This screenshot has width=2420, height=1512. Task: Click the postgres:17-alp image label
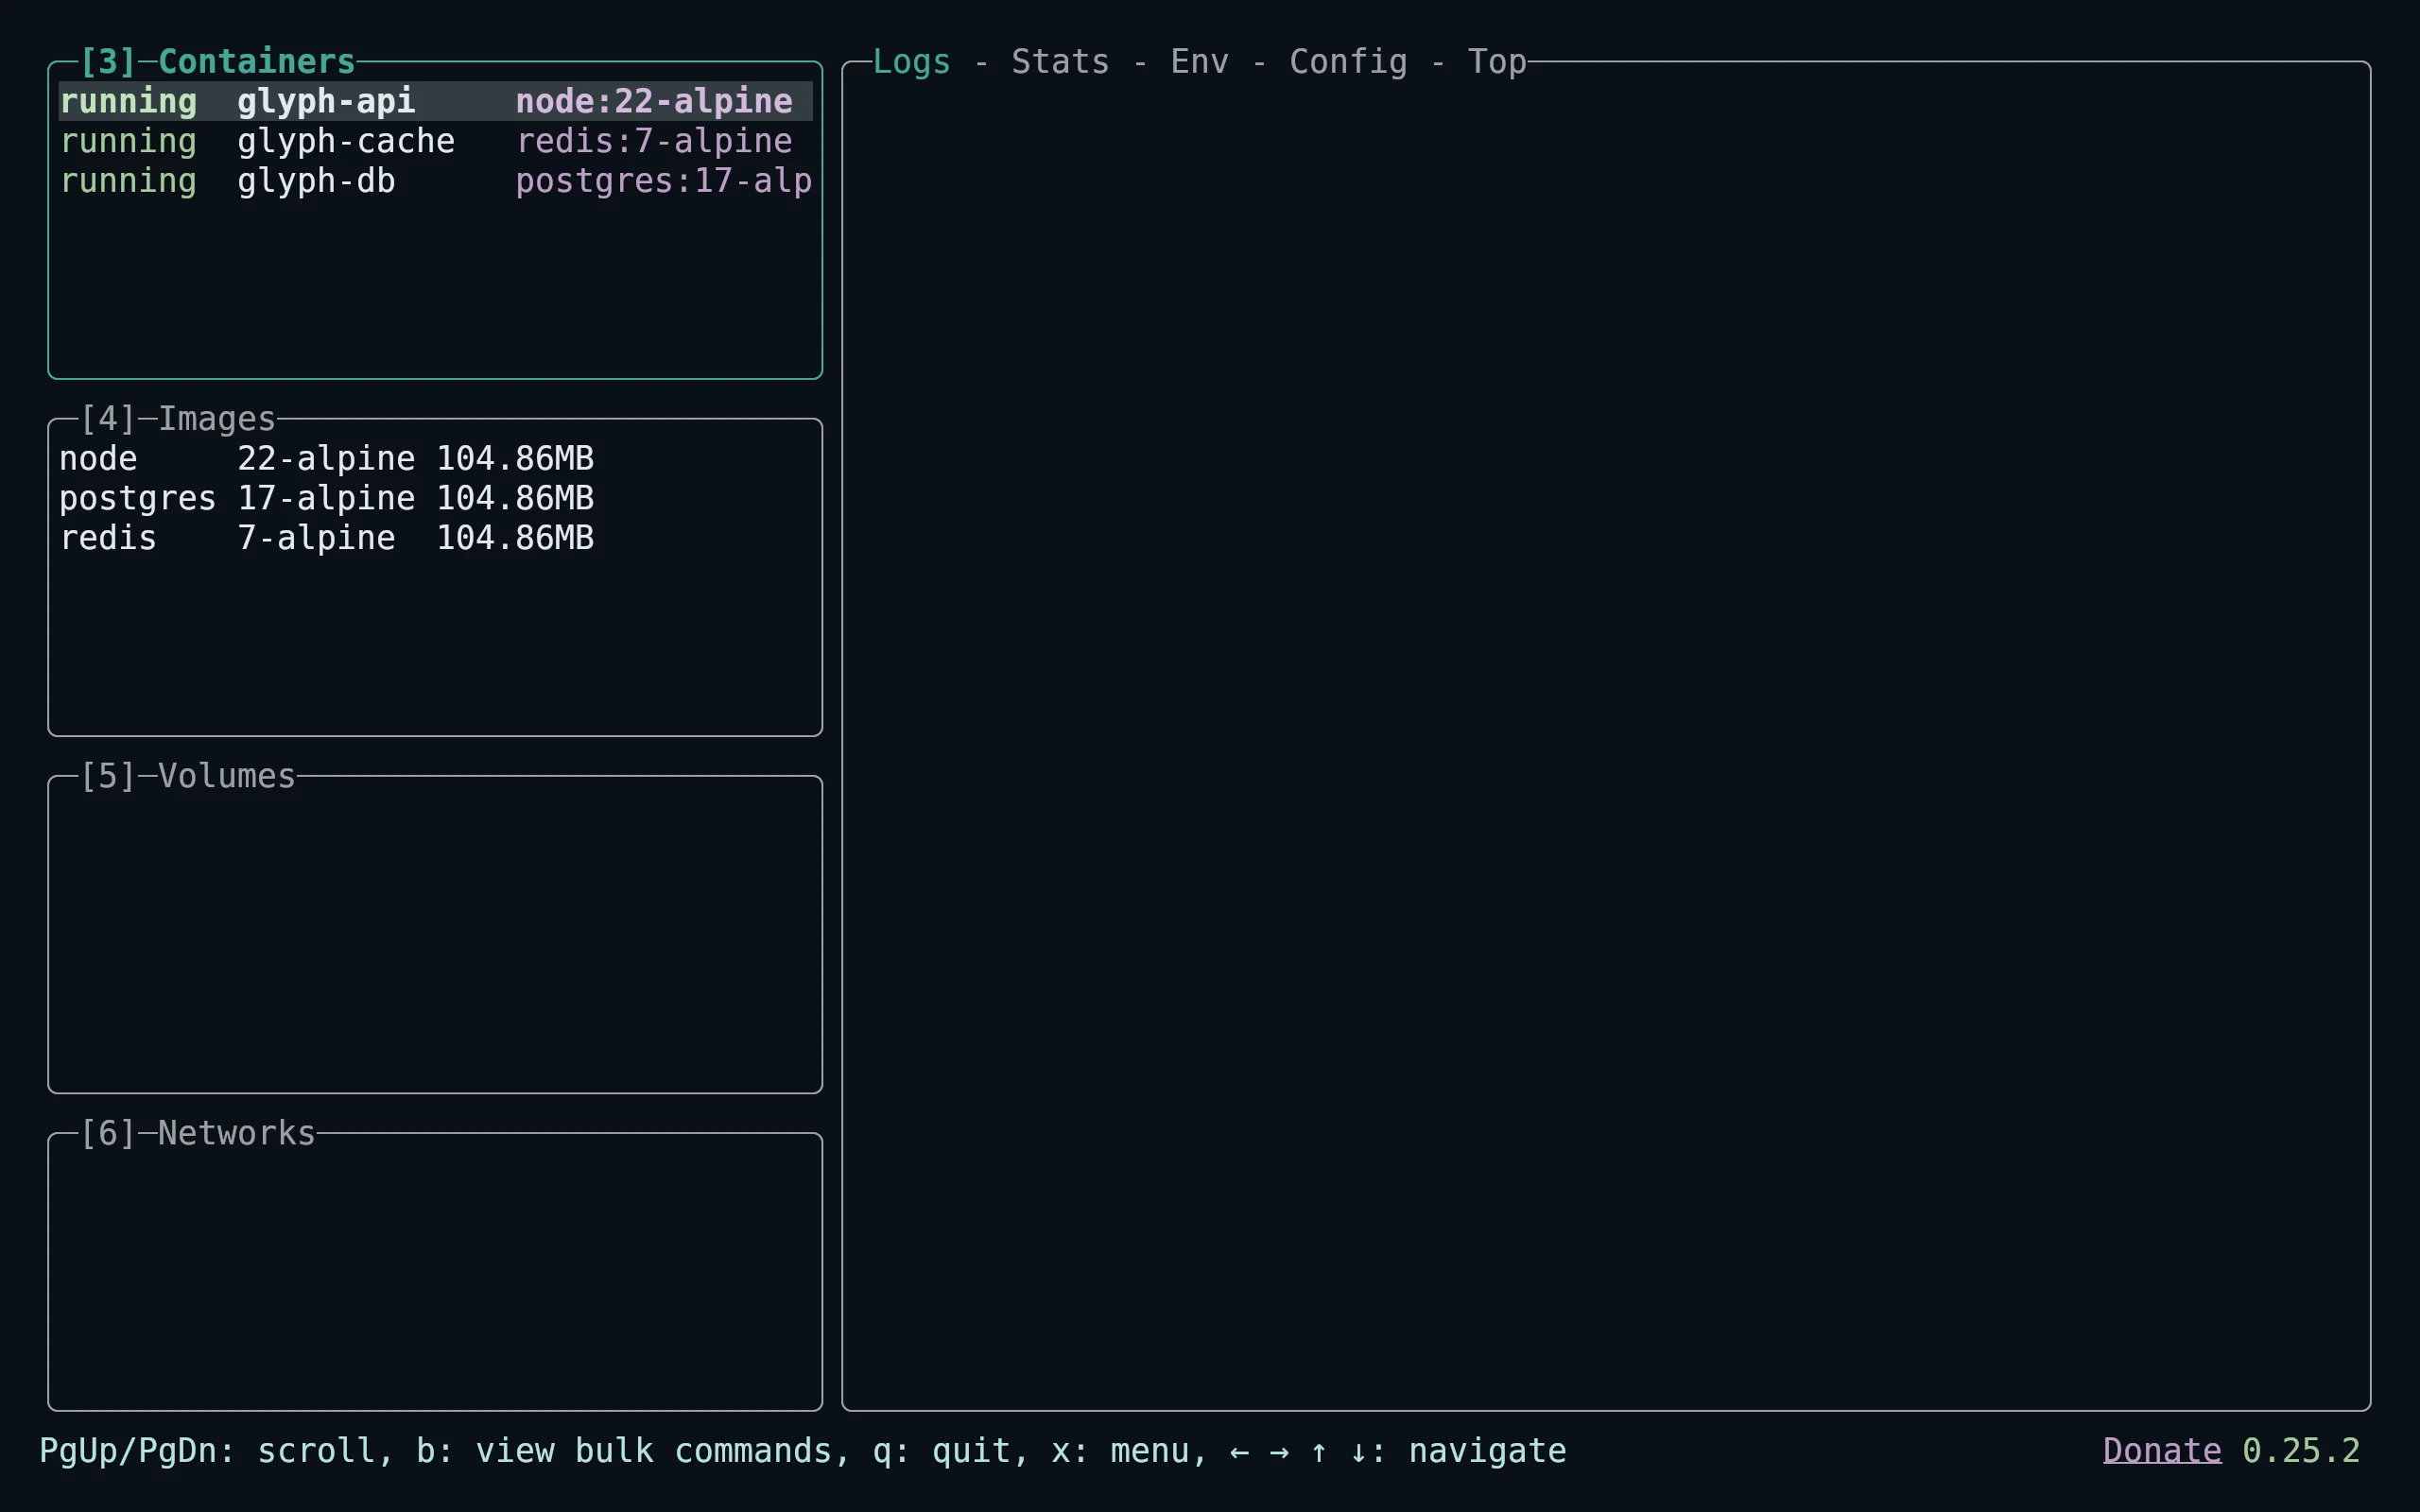(664, 181)
